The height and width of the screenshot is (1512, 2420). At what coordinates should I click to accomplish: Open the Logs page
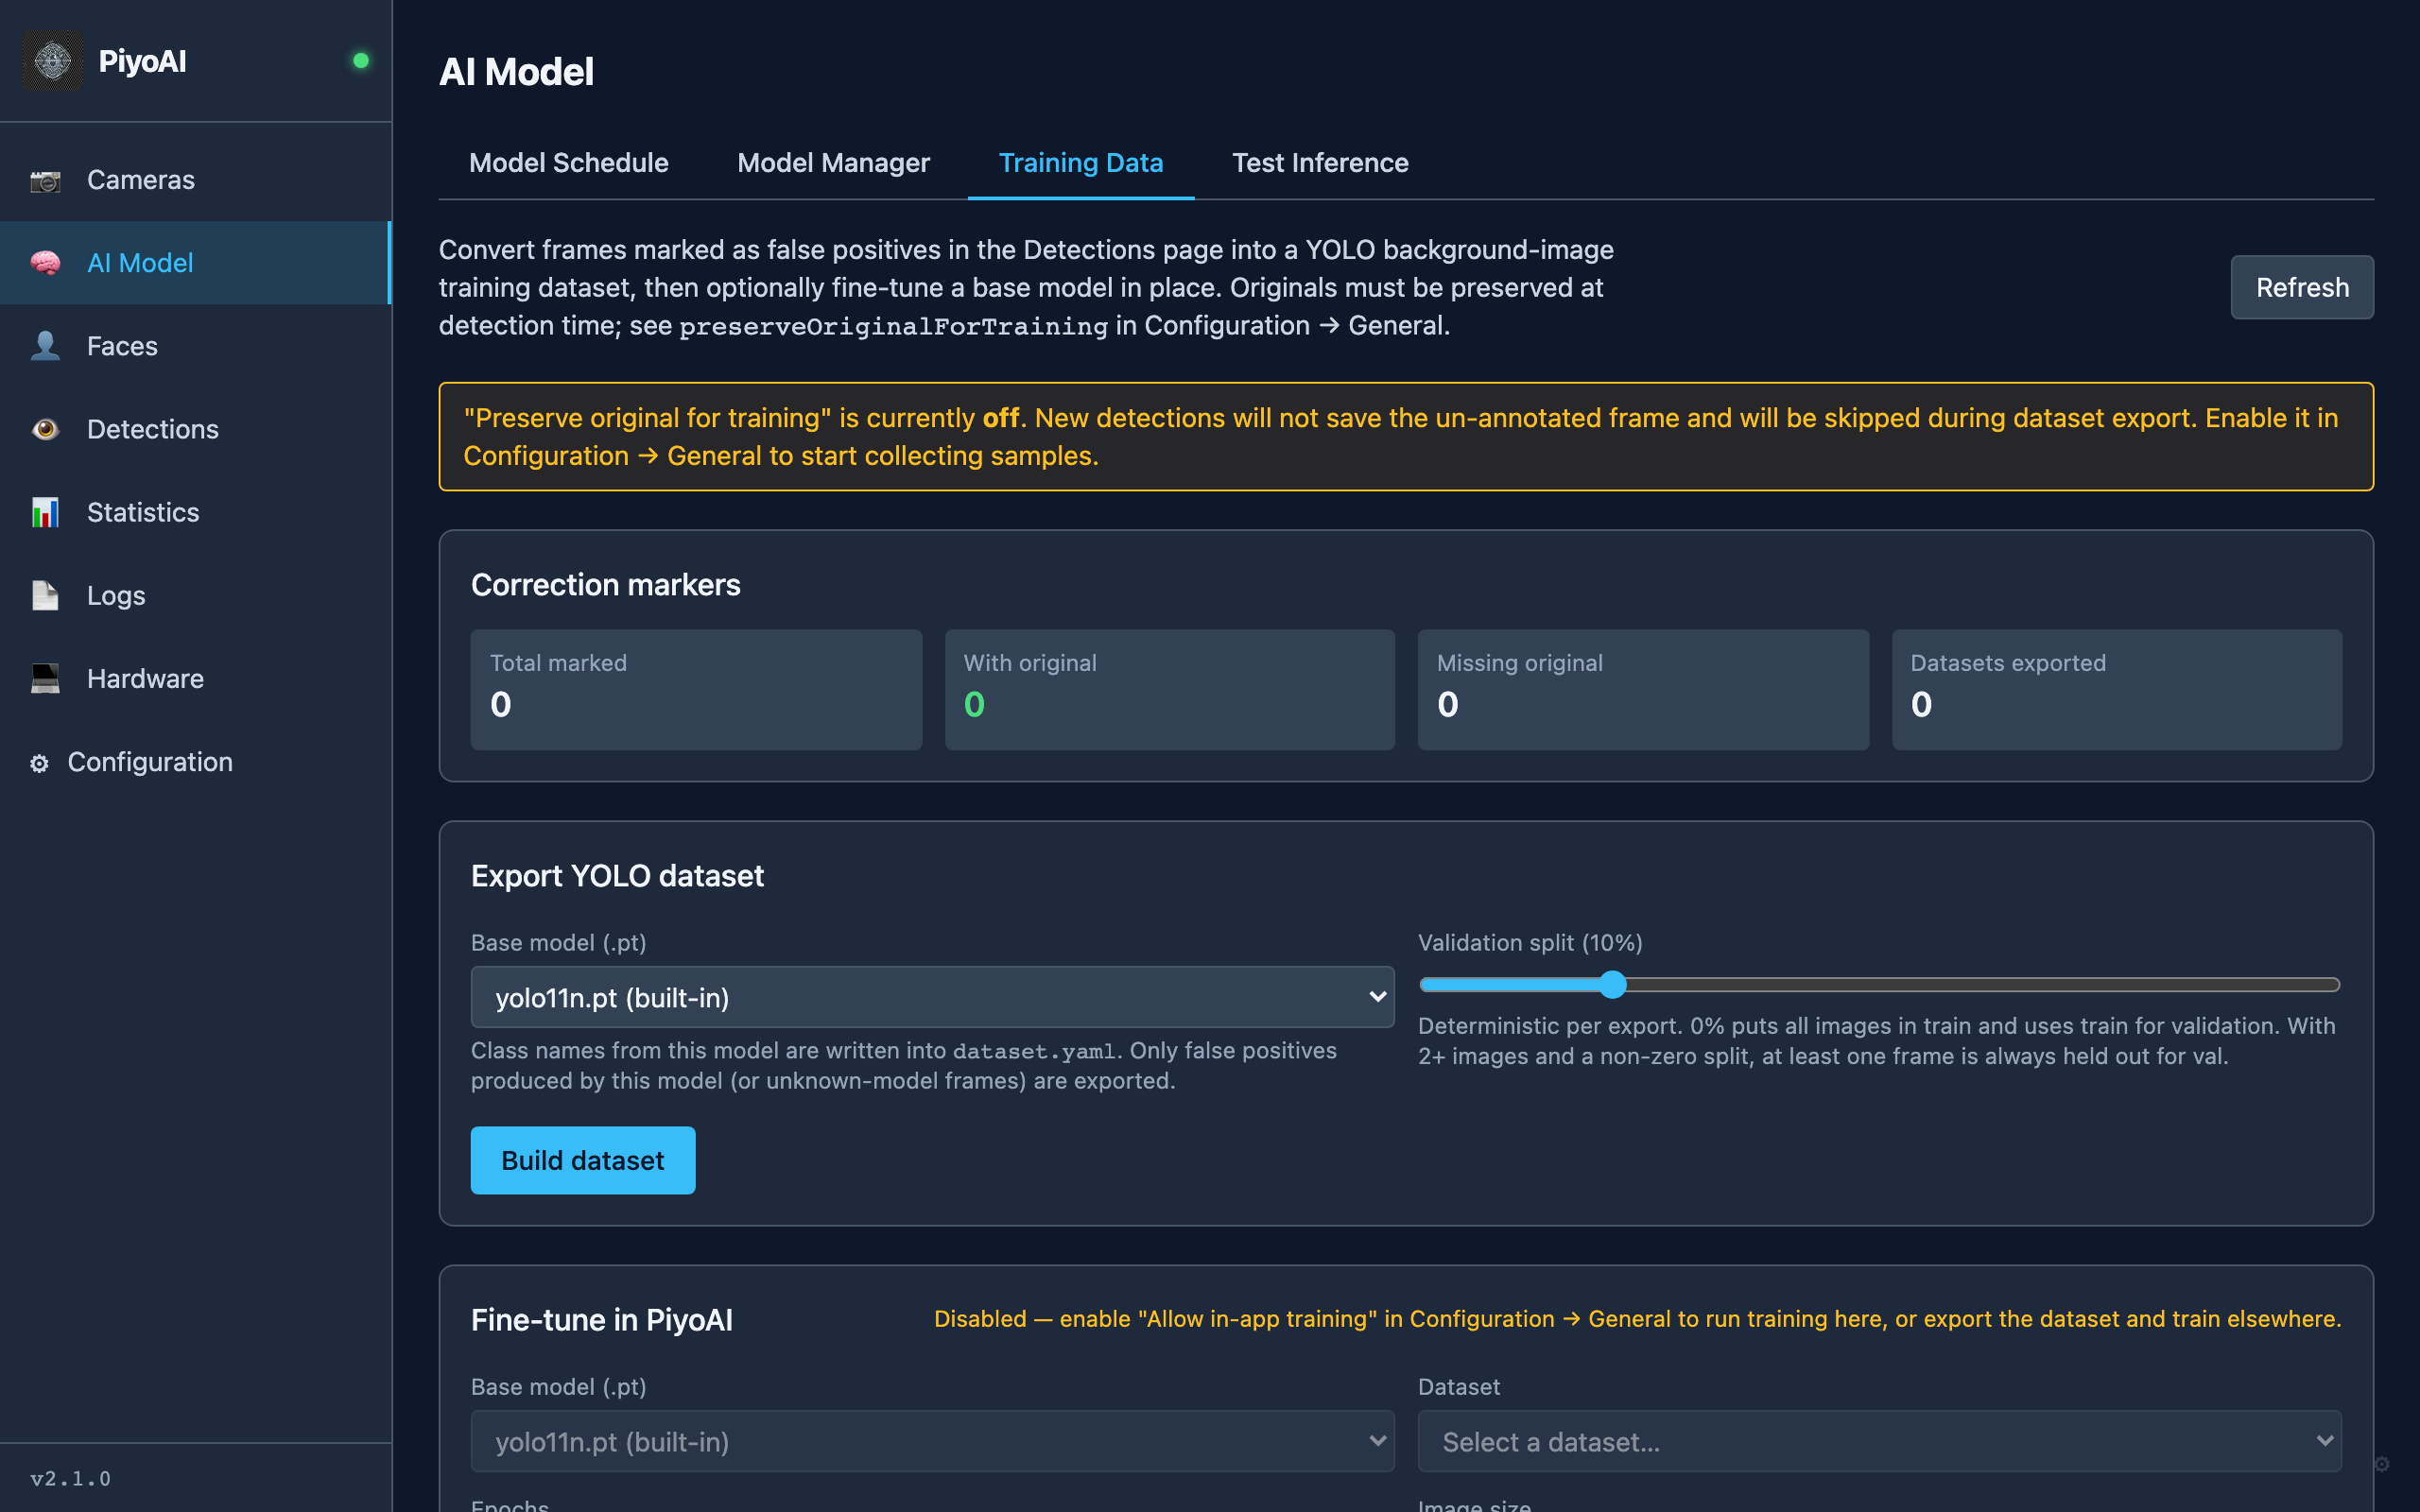[196, 595]
